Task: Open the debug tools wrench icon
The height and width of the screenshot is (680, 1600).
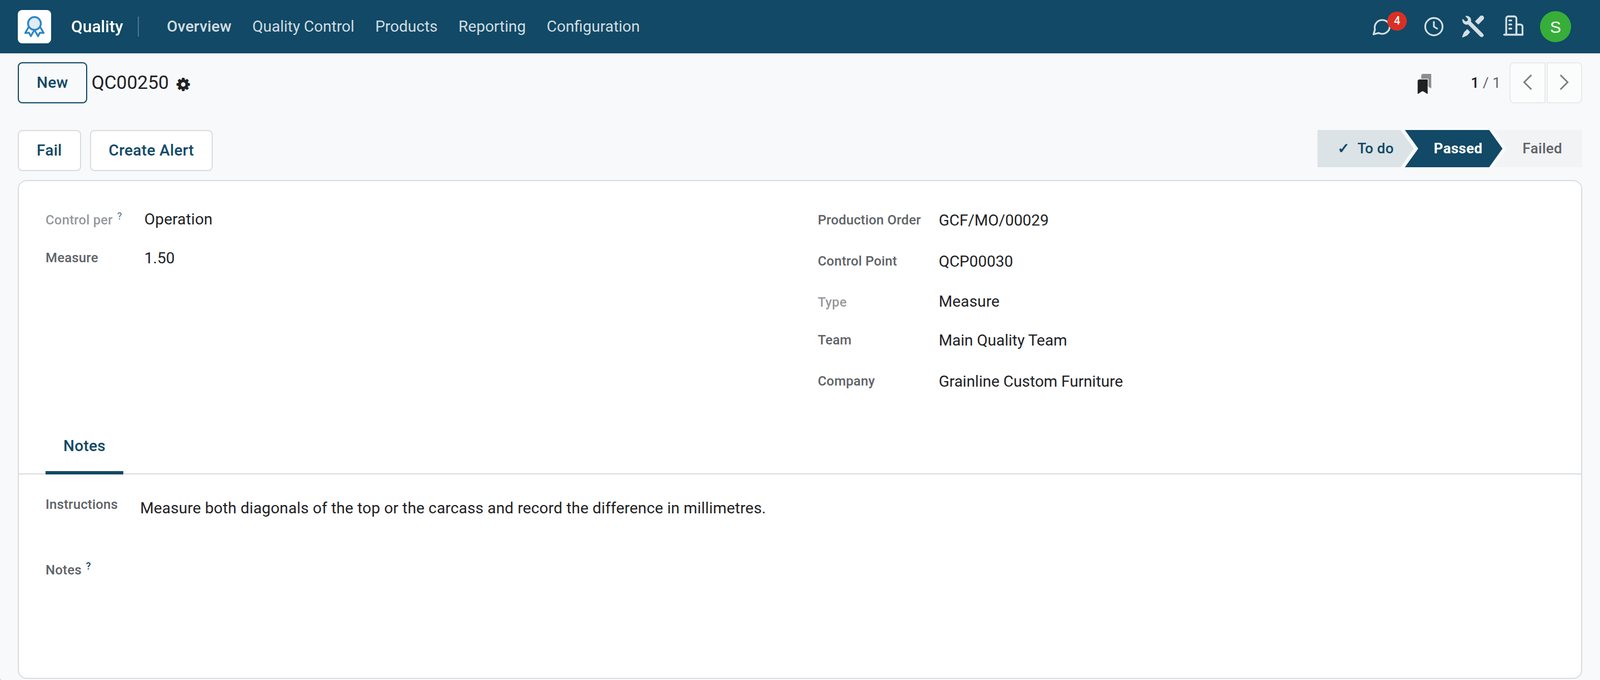Action: coord(1472,27)
